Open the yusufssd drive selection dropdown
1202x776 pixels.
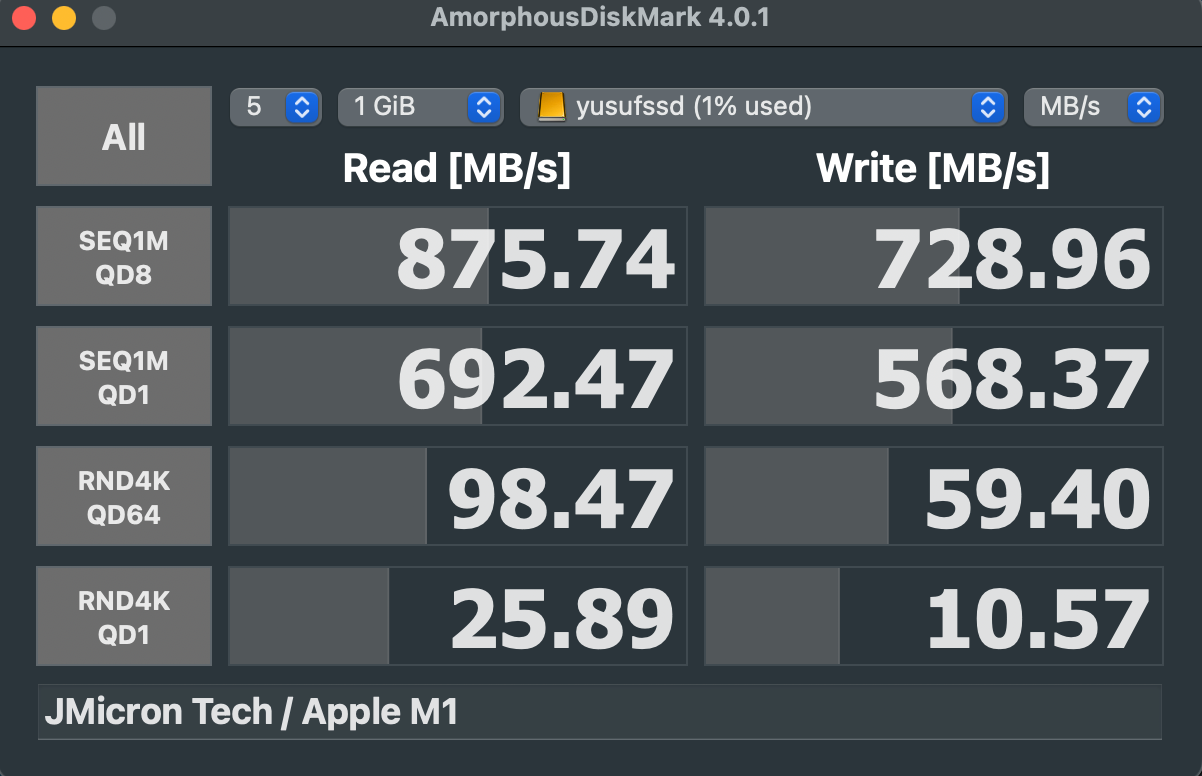click(762, 106)
